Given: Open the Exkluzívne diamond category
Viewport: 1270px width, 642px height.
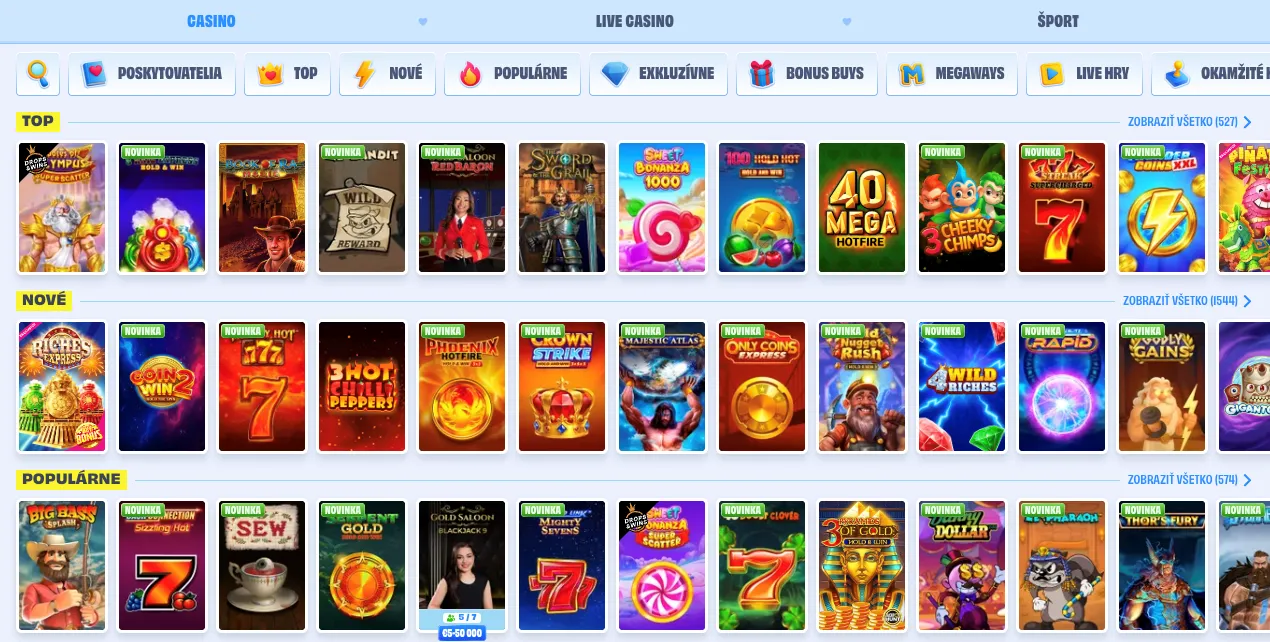Looking at the screenshot, I should click(x=659, y=74).
